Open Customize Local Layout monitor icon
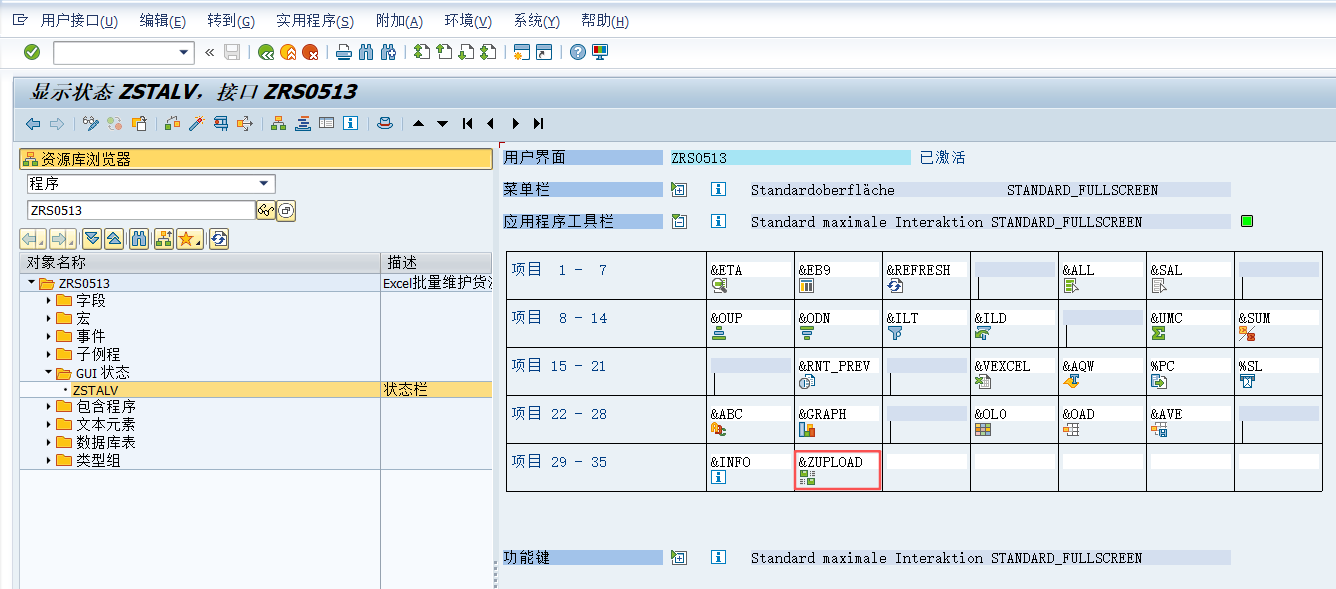The image size is (1336, 589). click(x=600, y=52)
